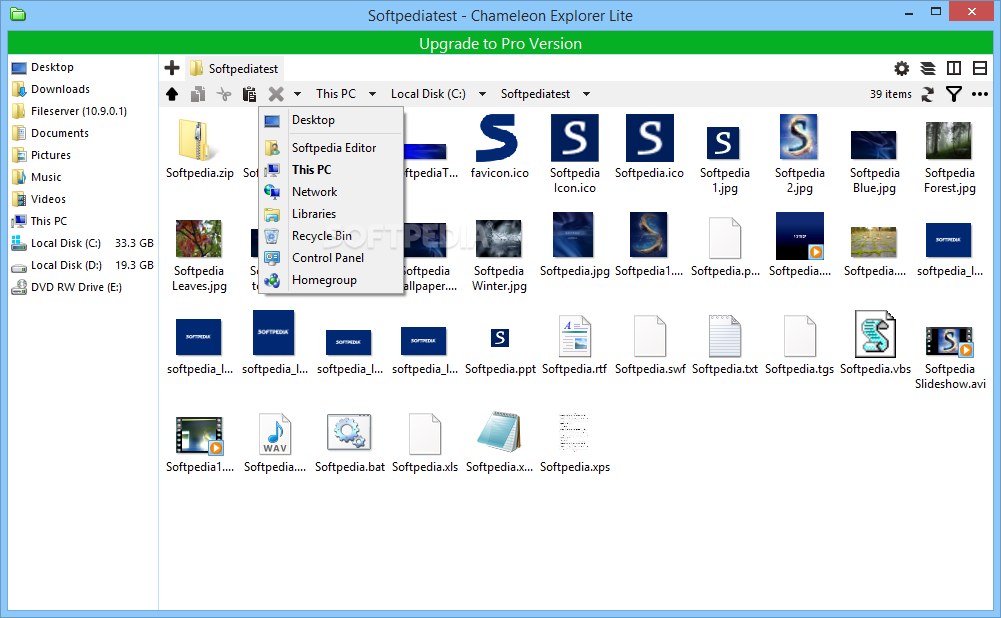
Task: Split view horizontally with rows icon
Action: click(x=980, y=68)
